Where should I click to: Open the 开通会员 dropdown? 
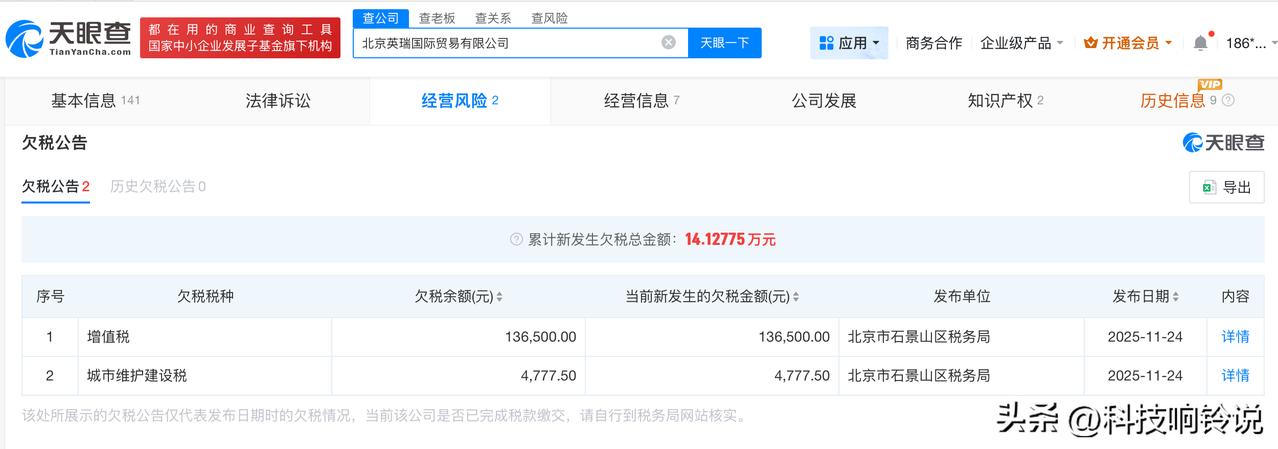click(x=1129, y=43)
